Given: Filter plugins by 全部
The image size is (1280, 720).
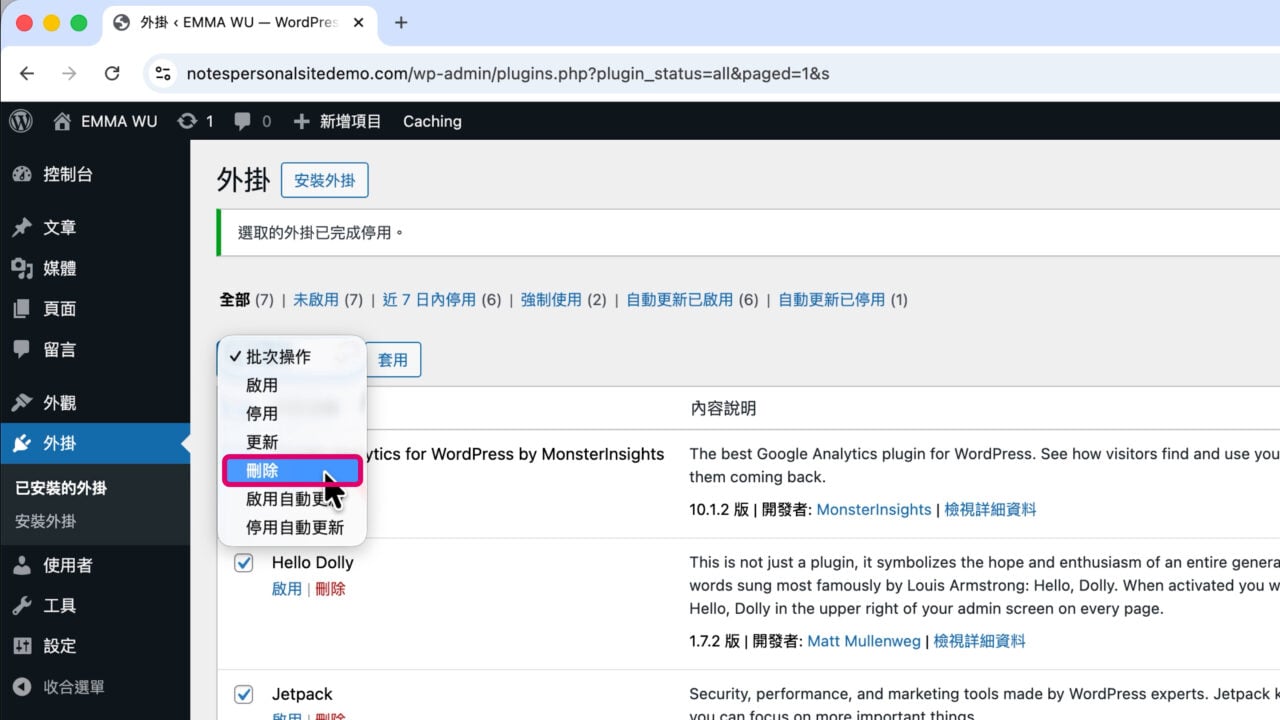Looking at the screenshot, I should pos(234,300).
